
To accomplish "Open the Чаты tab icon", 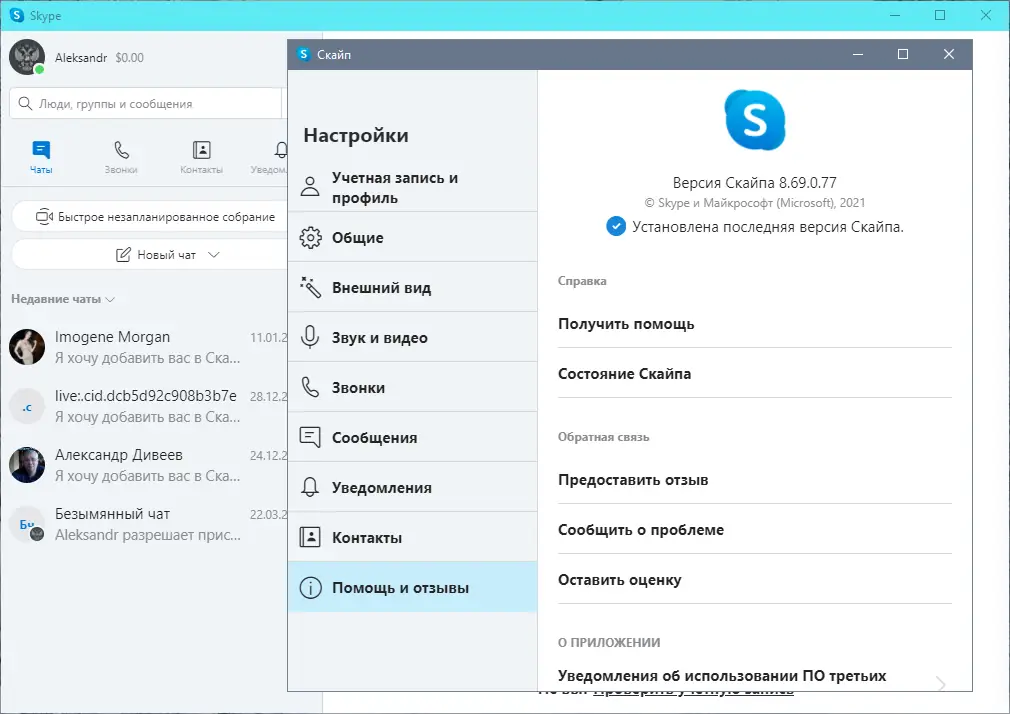I will click(41, 150).
